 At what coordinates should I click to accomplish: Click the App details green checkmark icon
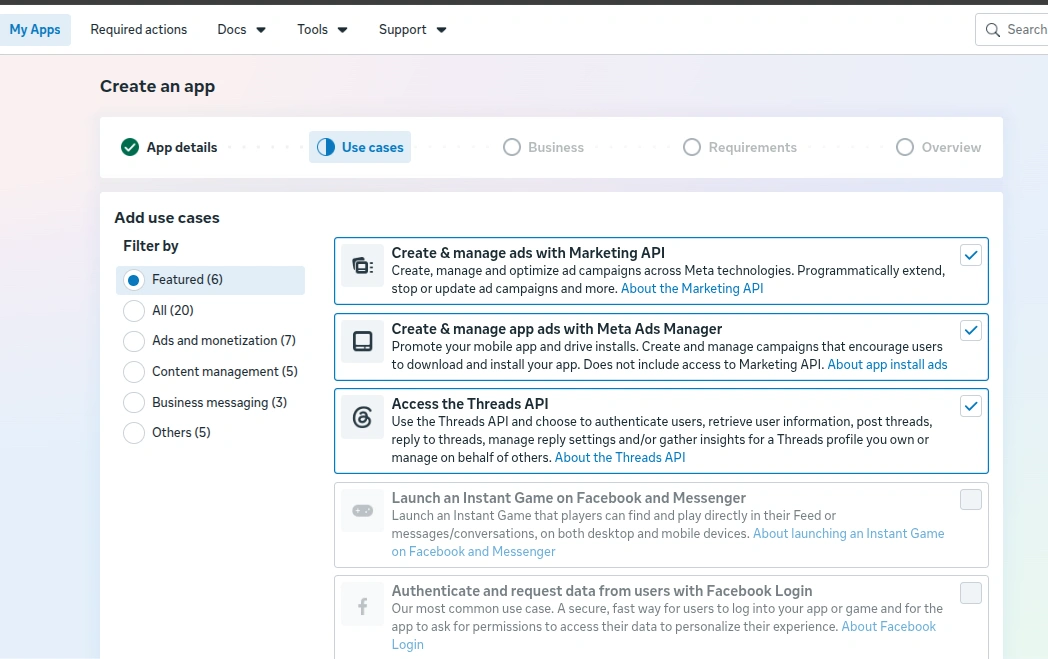(x=130, y=147)
